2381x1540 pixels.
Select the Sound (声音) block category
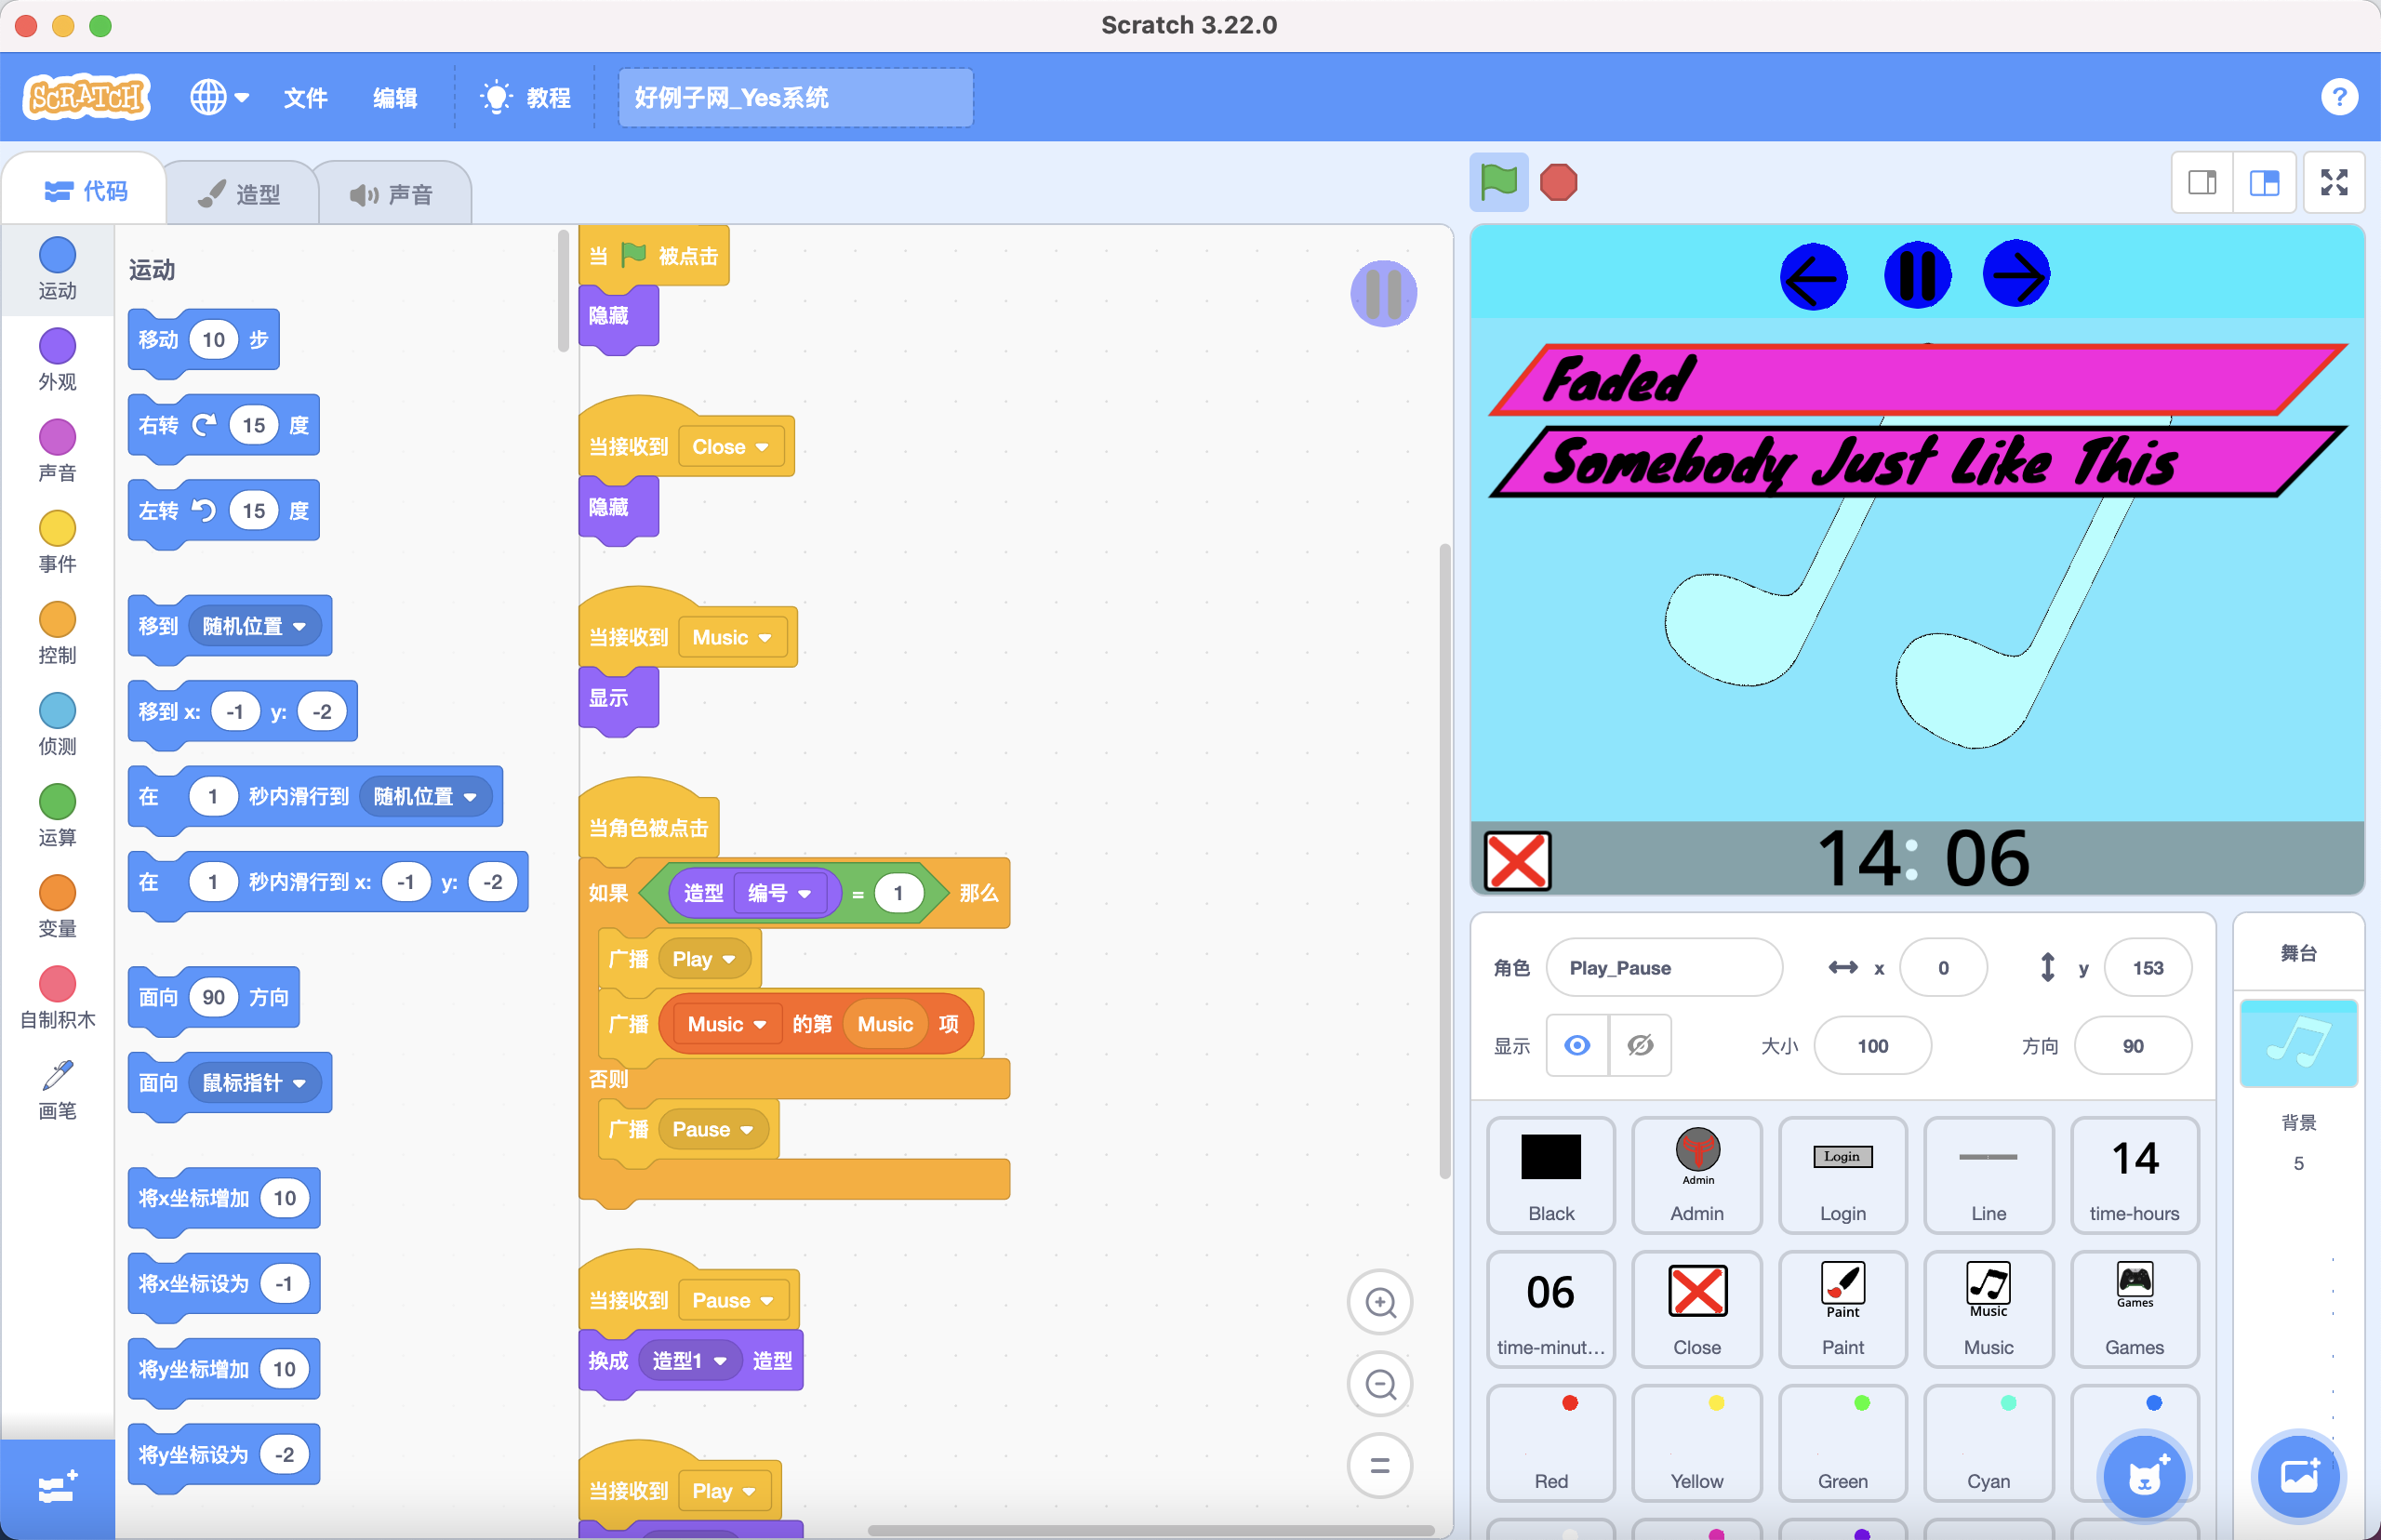(x=57, y=450)
